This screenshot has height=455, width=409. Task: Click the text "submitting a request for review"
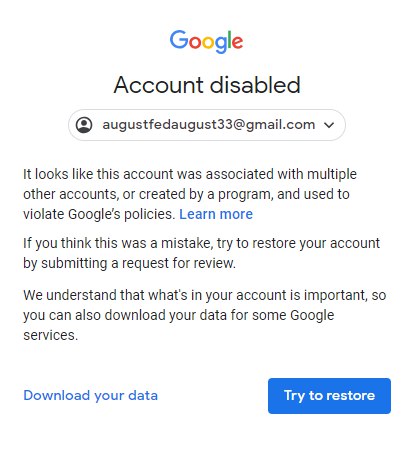coord(138,263)
